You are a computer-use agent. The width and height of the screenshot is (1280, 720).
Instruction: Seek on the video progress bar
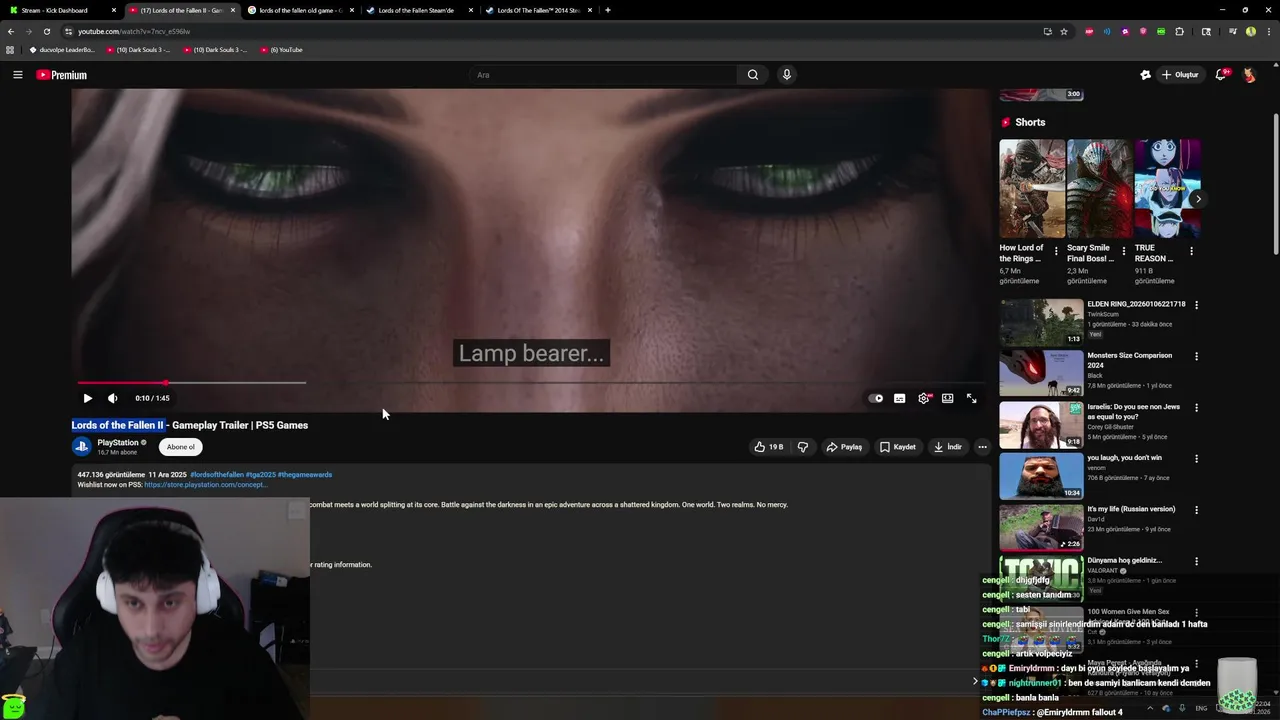coord(530,382)
